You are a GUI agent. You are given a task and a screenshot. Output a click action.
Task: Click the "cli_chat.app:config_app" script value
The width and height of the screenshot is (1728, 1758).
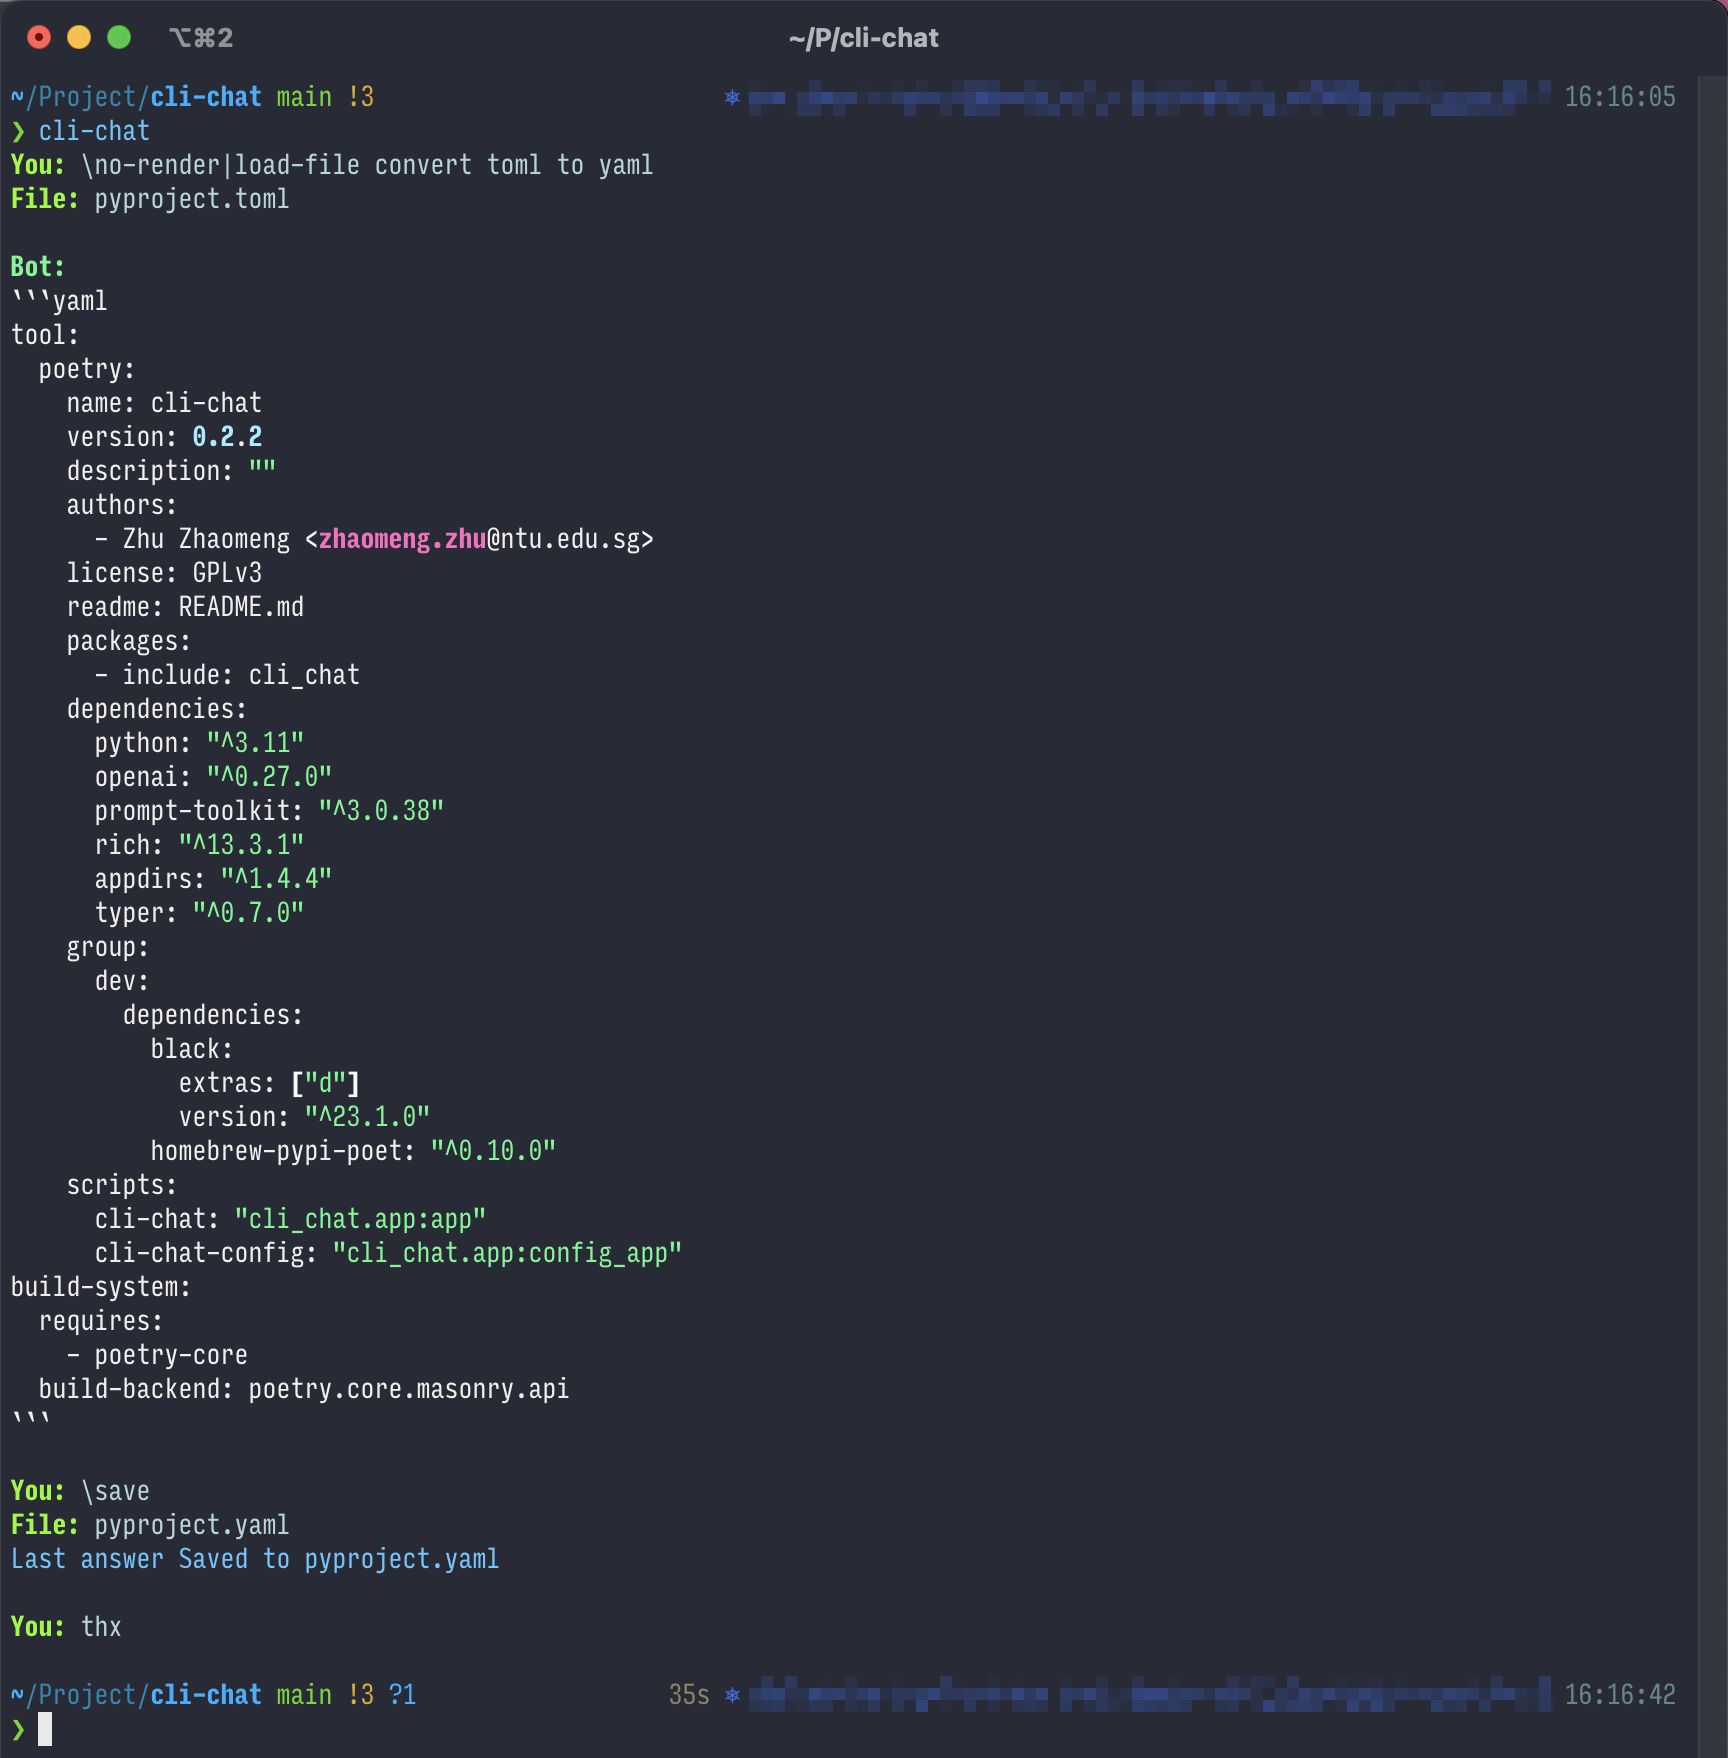click(507, 1253)
